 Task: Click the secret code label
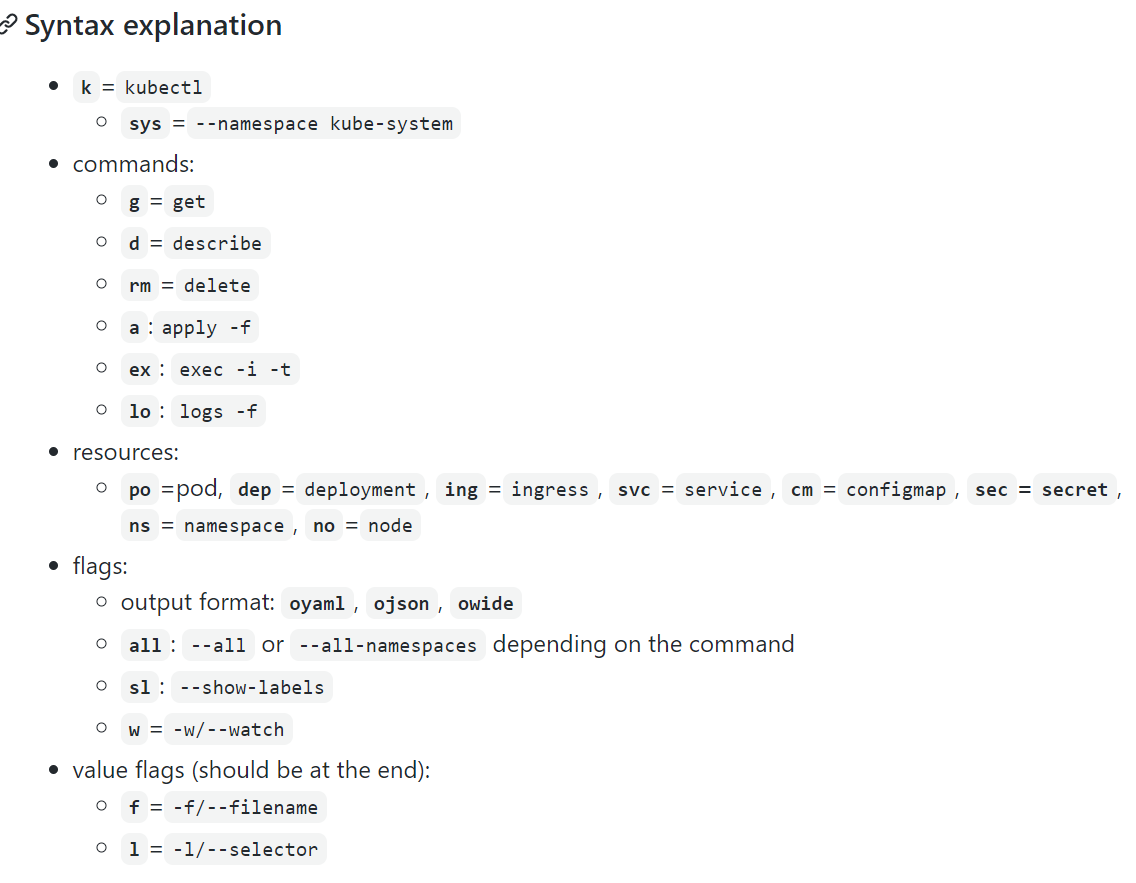coord(1074,490)
